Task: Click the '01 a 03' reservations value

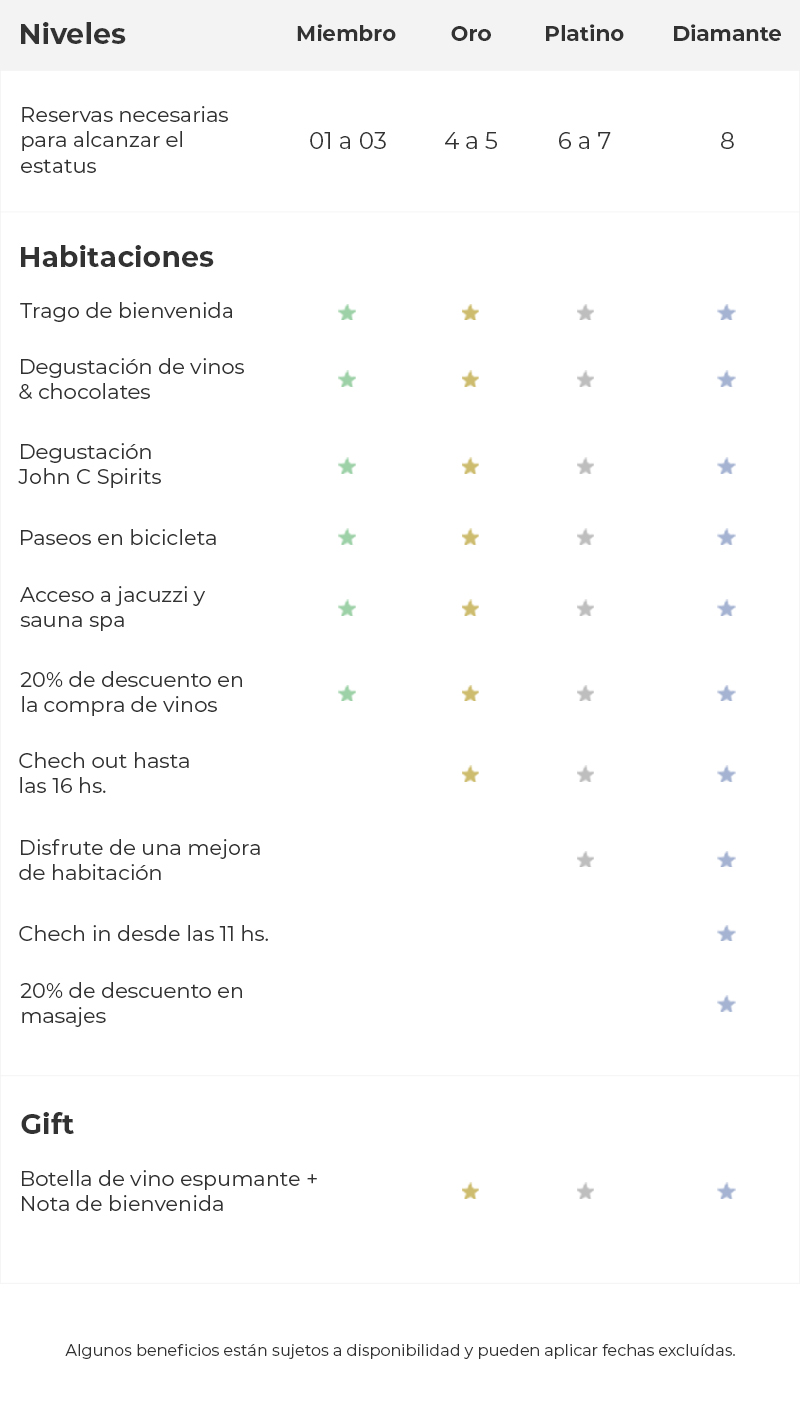Action: click(x=348, y=141)
